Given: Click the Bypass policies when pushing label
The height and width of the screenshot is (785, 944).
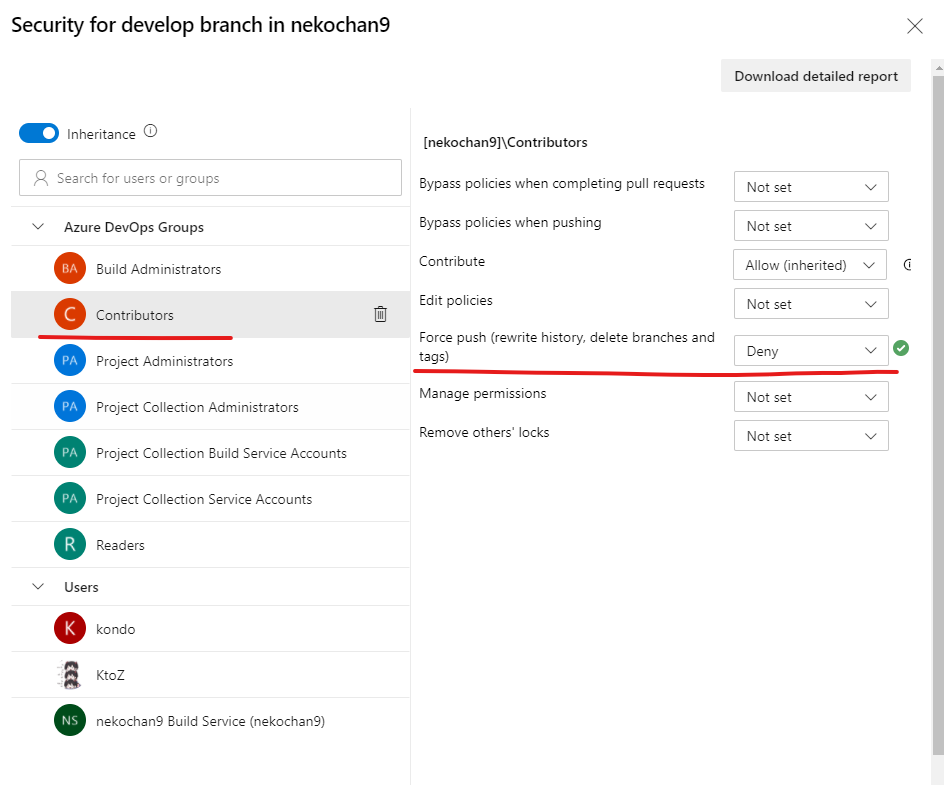Looking at the screenshot, I should tap(510, 222).
